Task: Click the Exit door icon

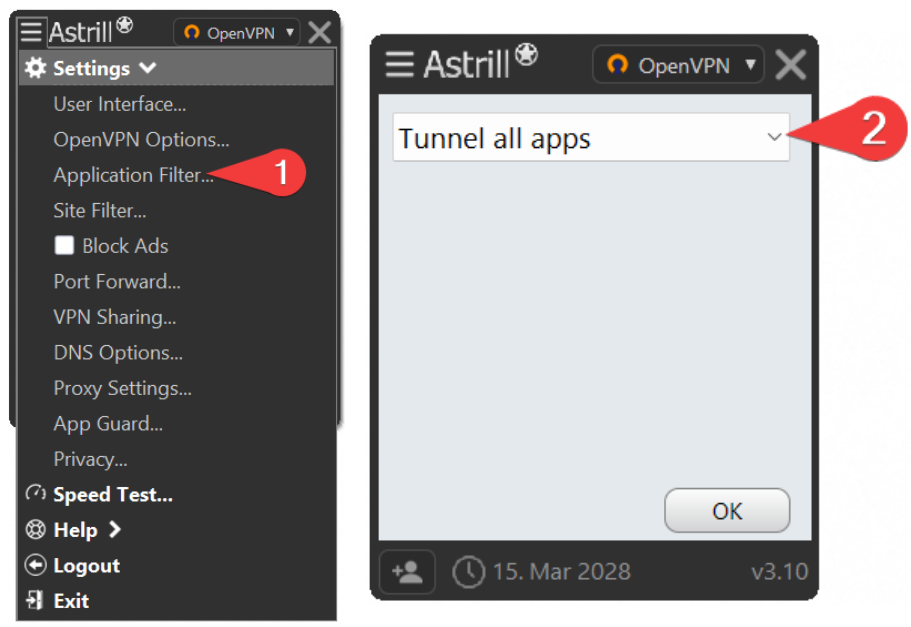Action: pos(35,600)
